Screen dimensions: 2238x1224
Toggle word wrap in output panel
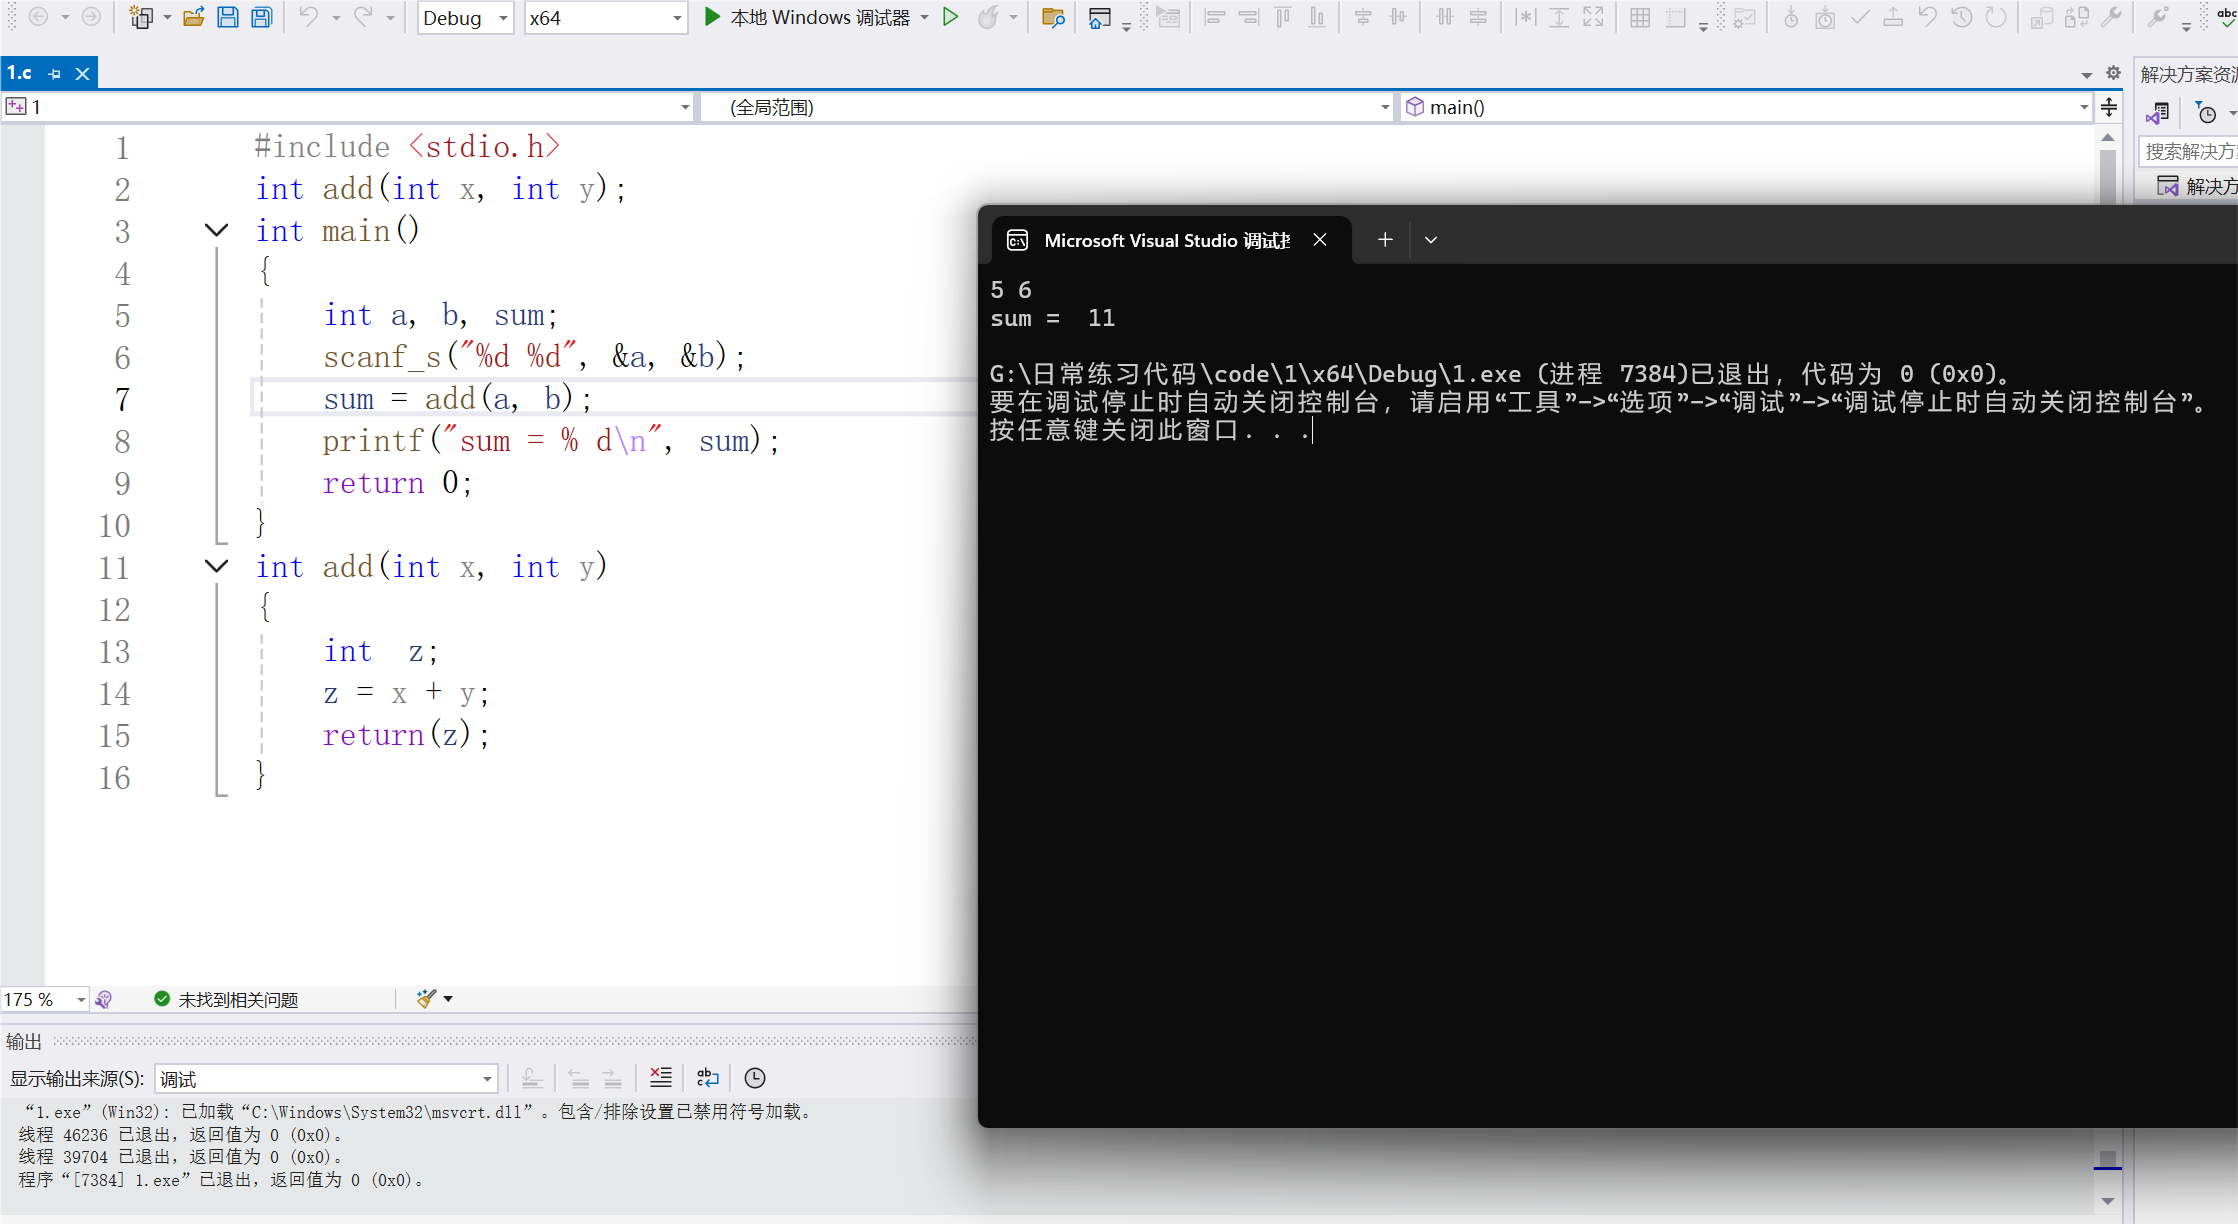click(x=707, y=1077)
